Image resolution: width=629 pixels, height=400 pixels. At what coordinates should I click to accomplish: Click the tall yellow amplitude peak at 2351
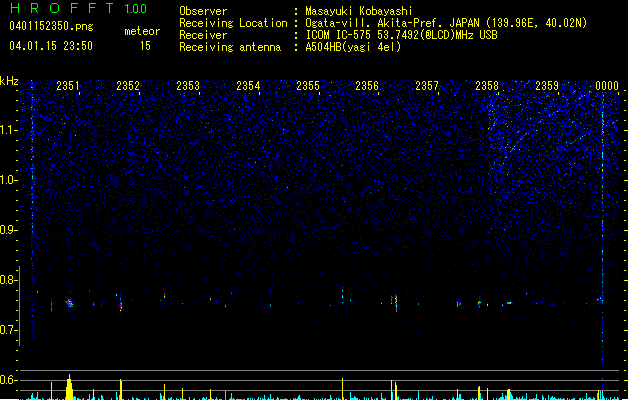tap(69, 387)
